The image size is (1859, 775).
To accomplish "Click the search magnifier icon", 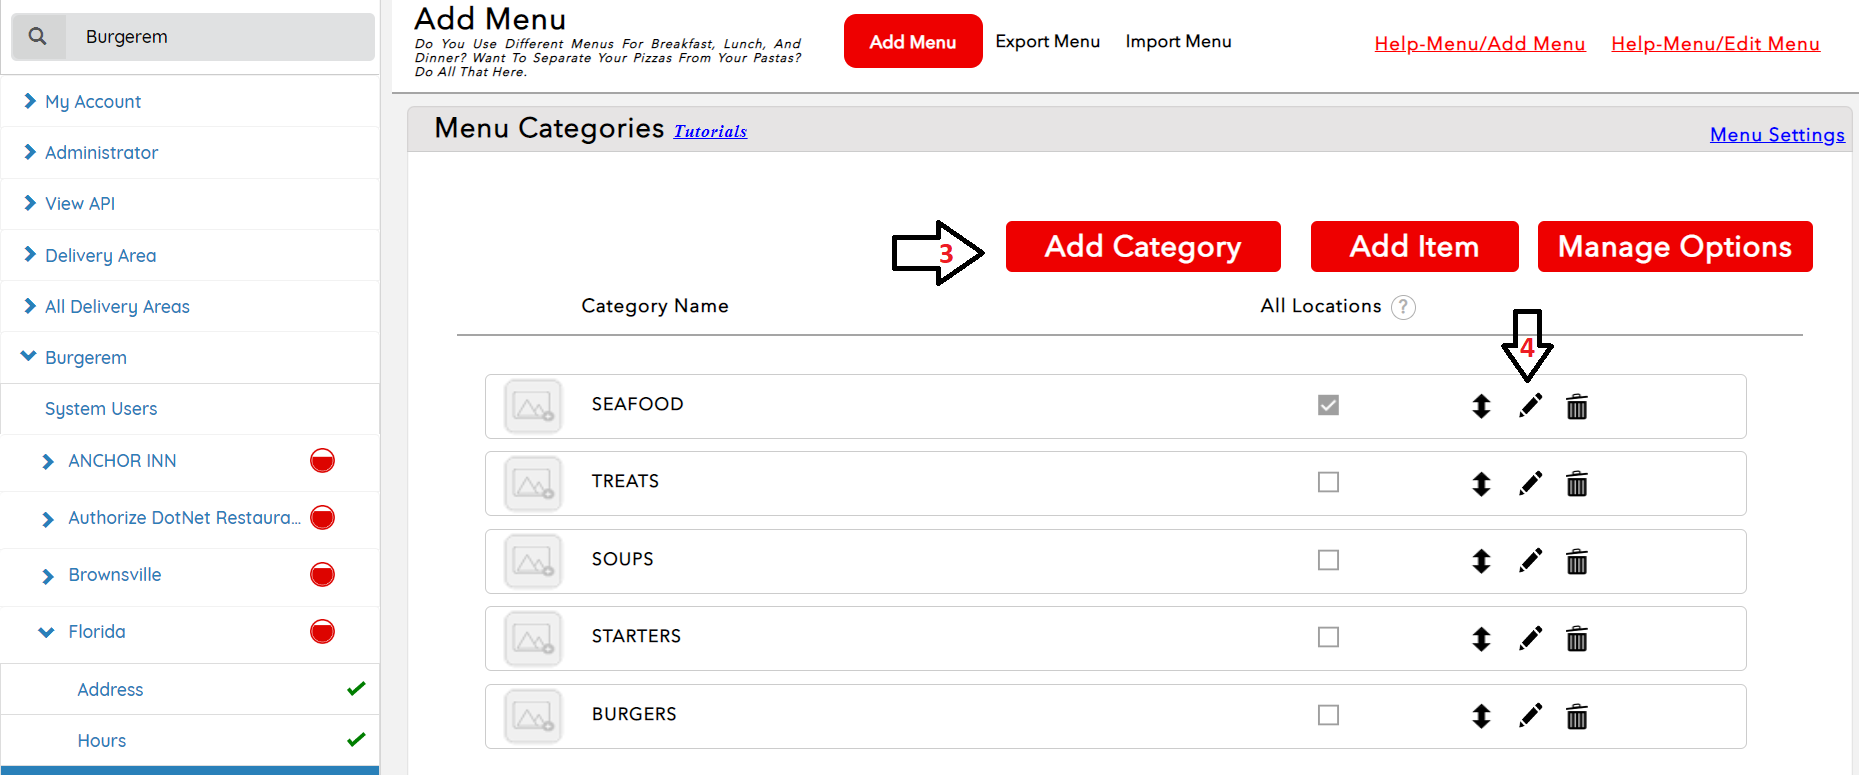I will (x=38, y=37).
